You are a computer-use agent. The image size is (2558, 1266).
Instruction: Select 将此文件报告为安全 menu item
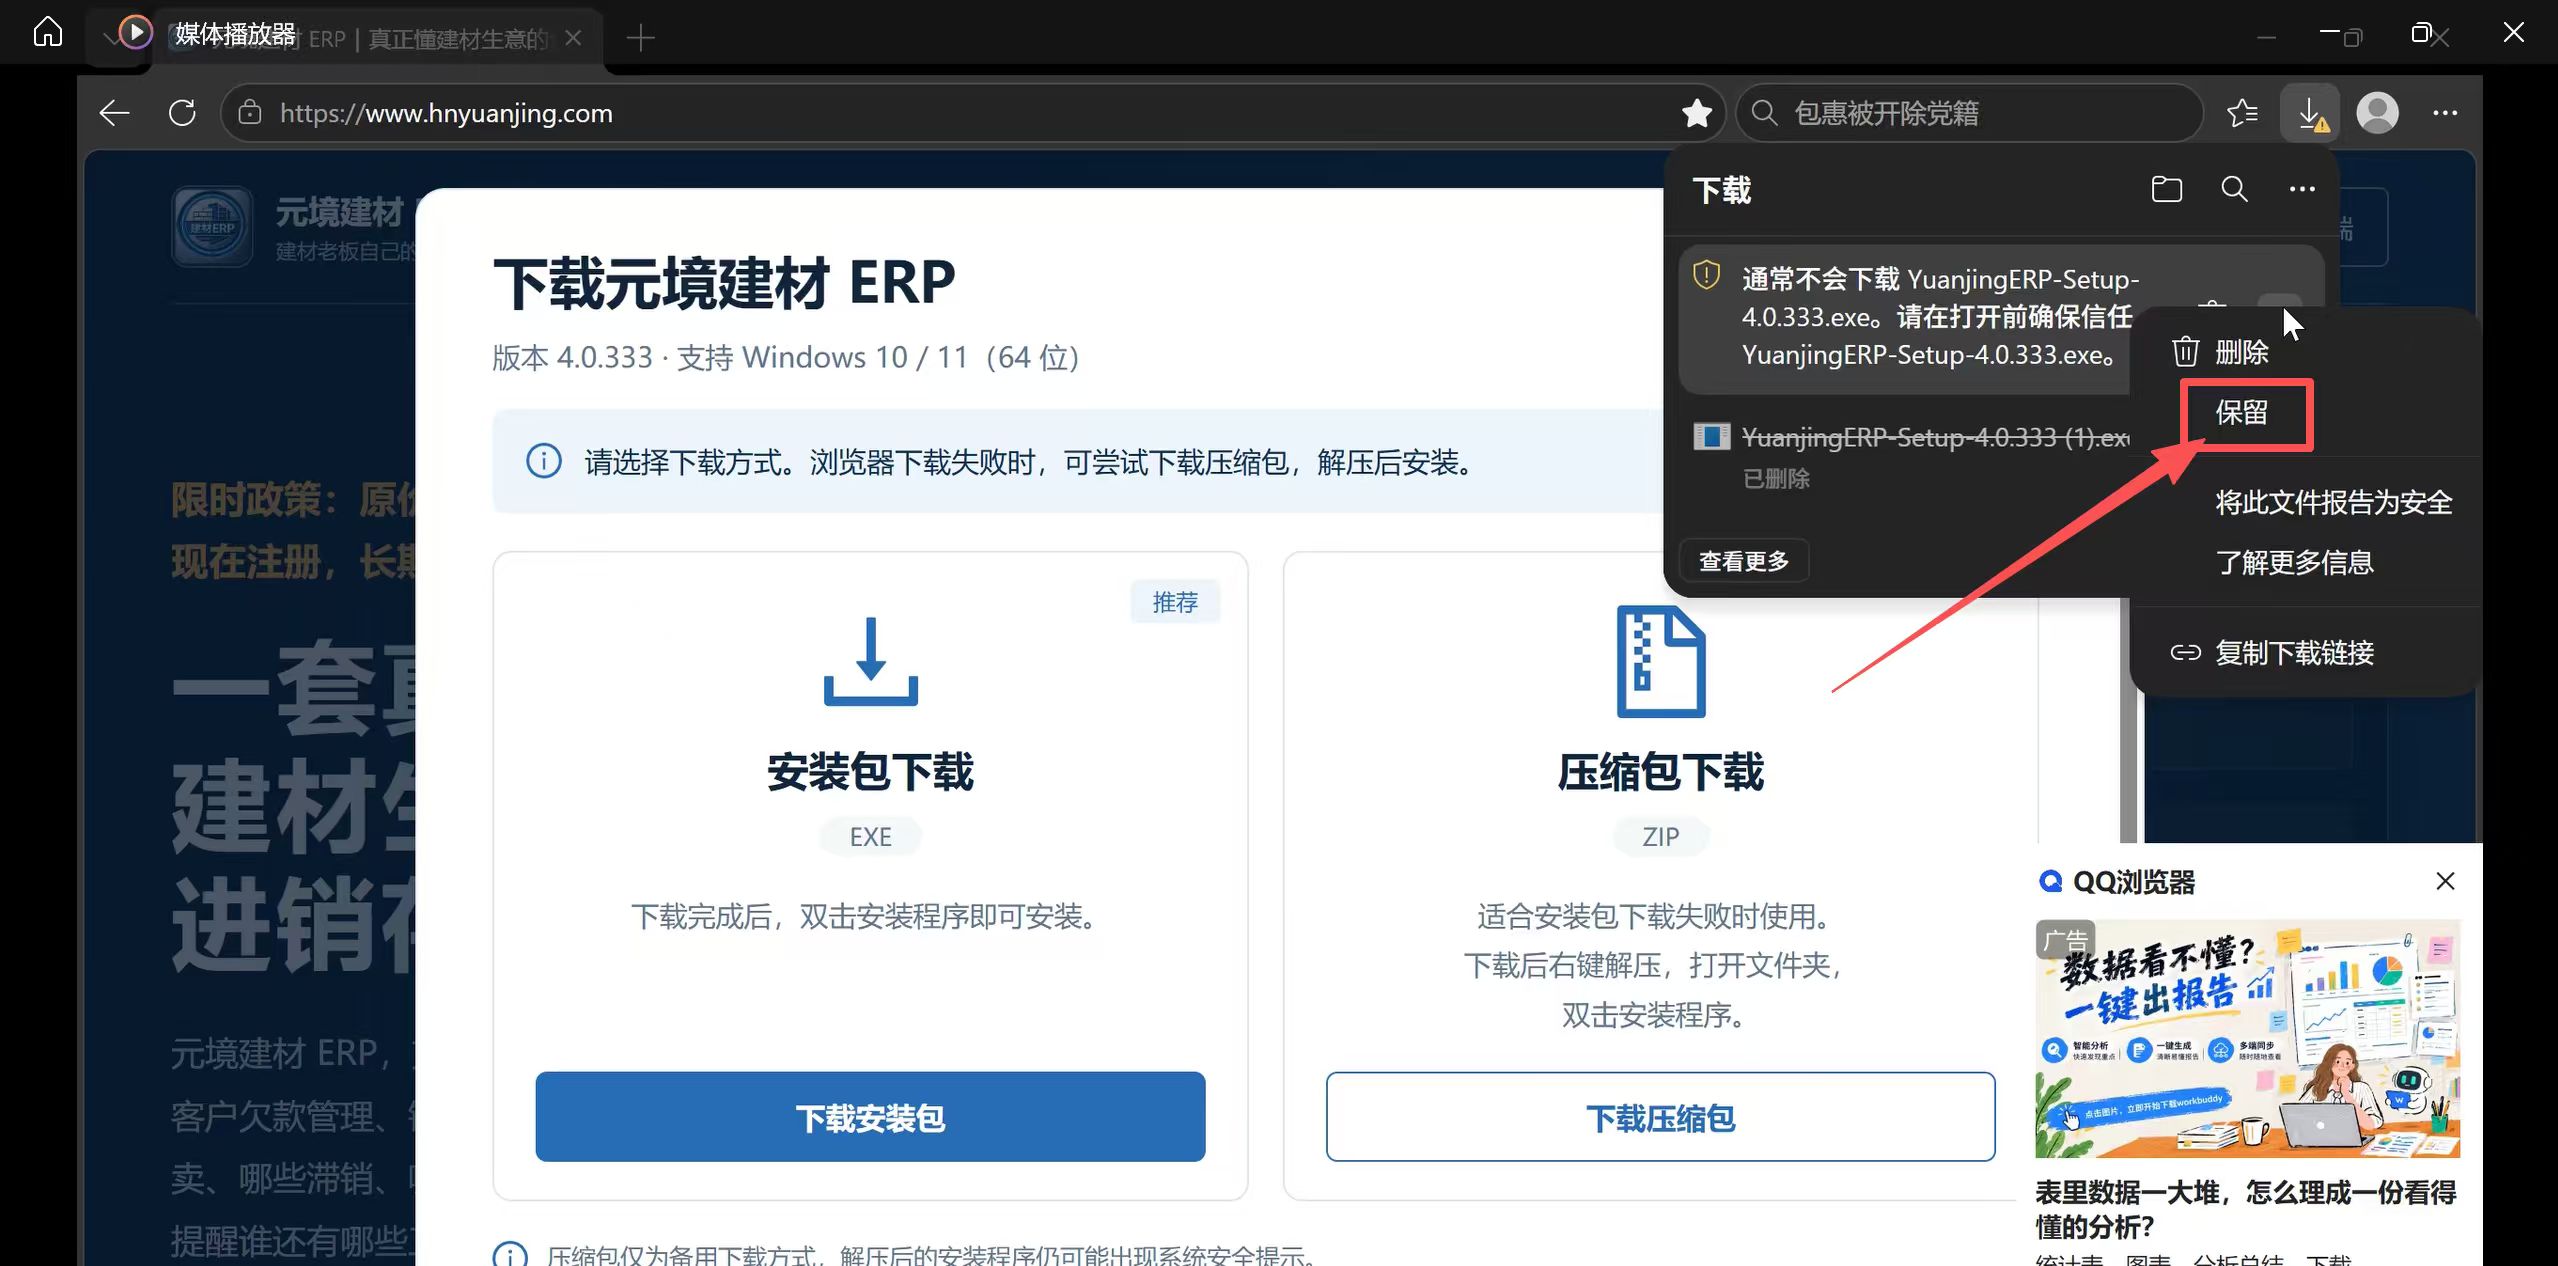[x=2333, y=502]
